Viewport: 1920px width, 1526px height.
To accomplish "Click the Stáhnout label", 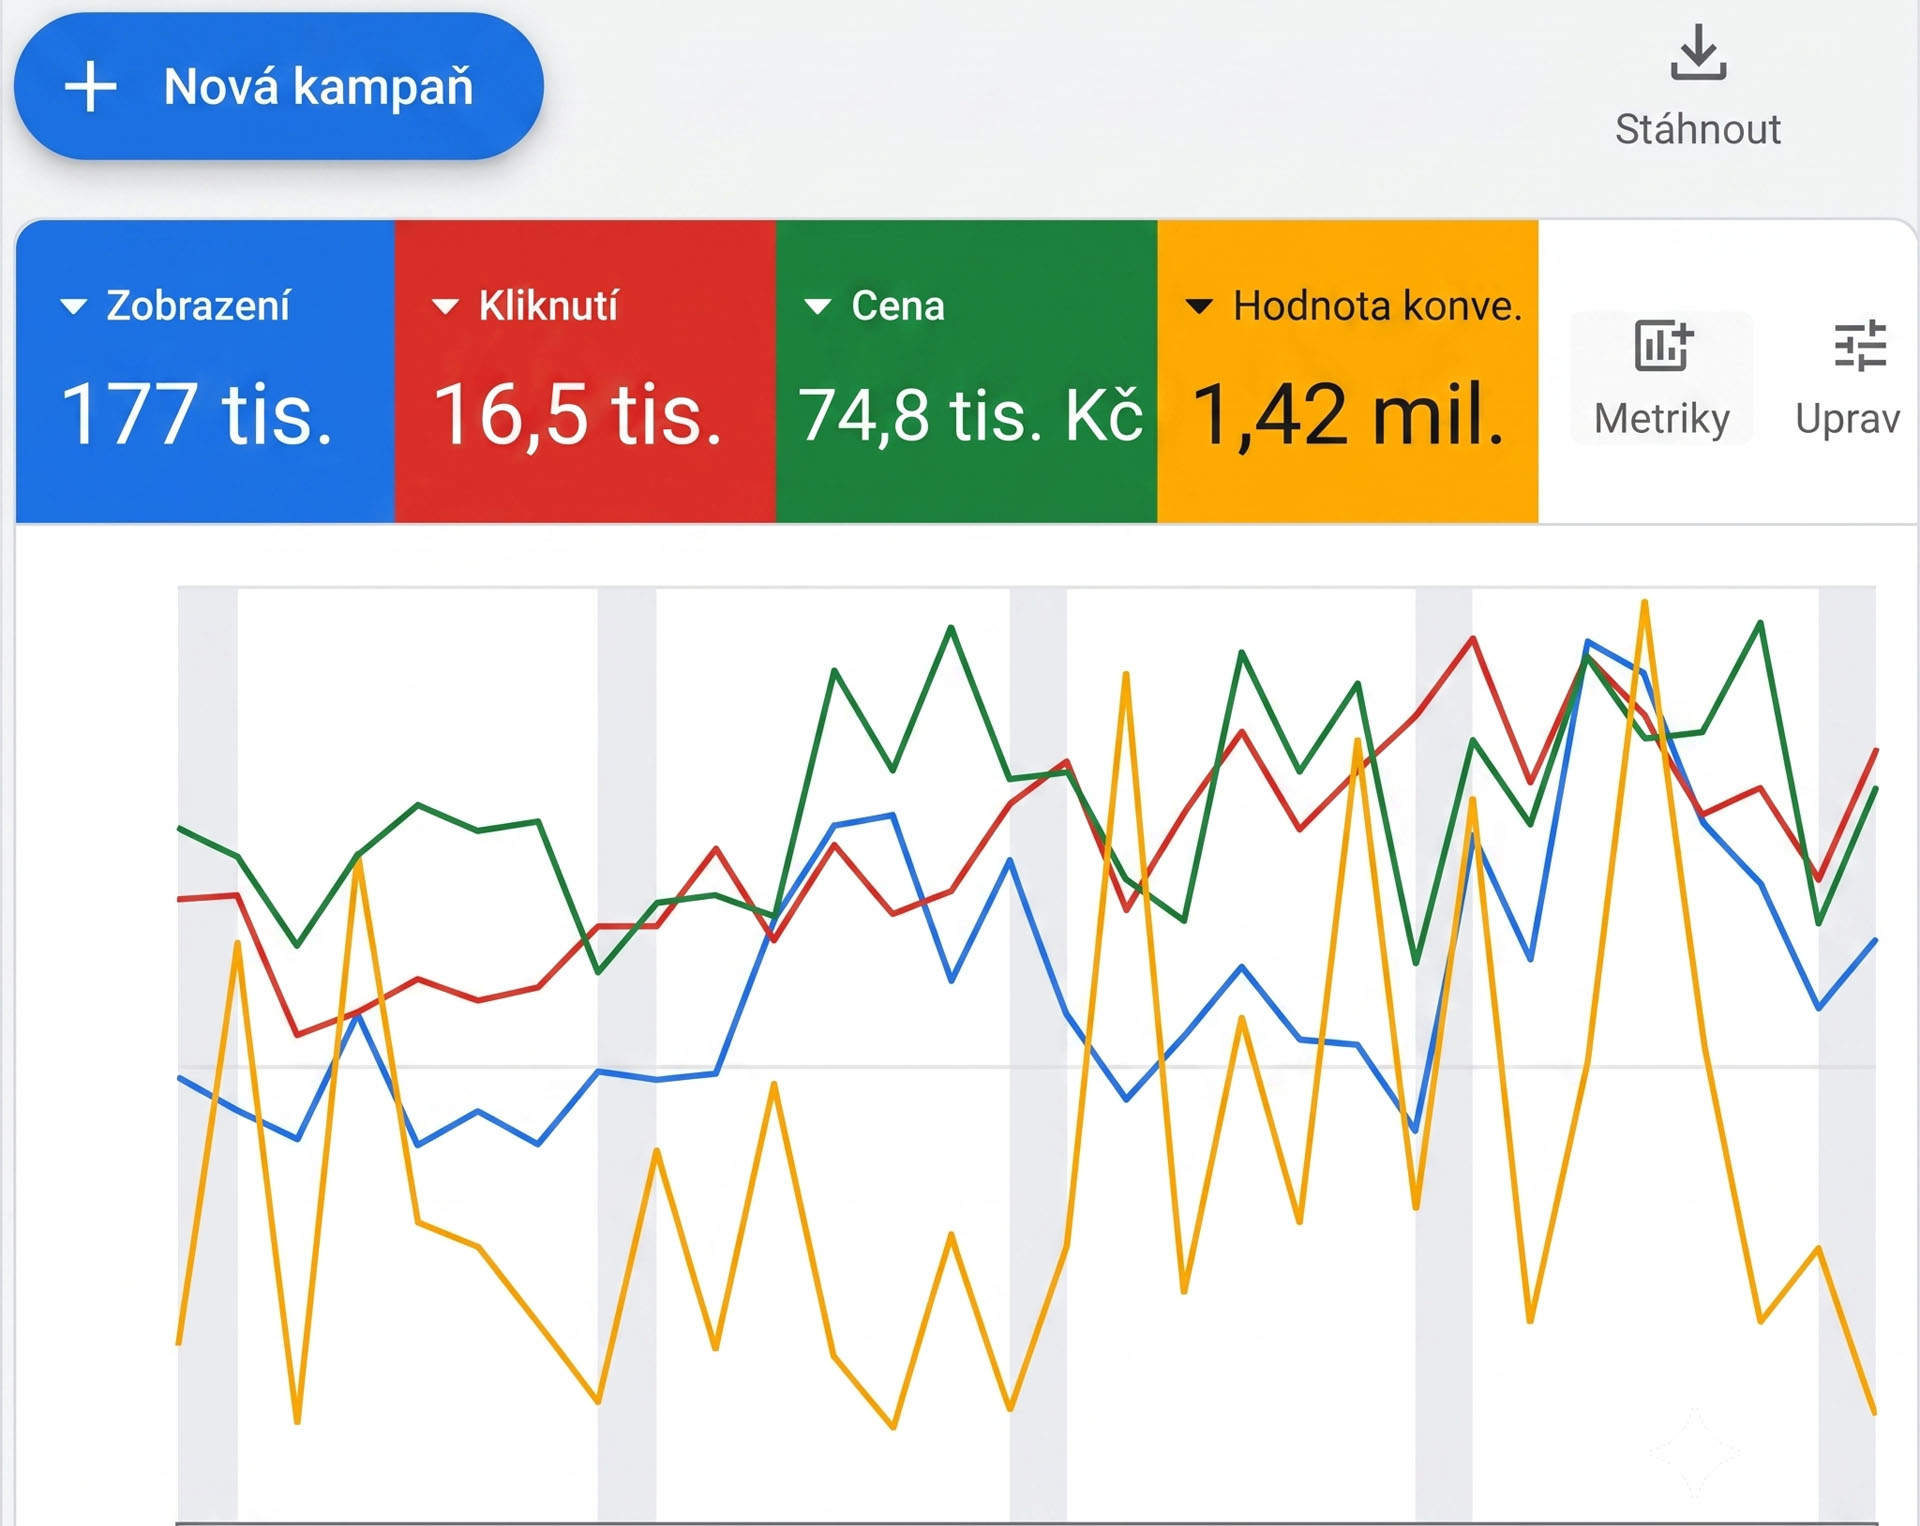I will click(1698, 129).
